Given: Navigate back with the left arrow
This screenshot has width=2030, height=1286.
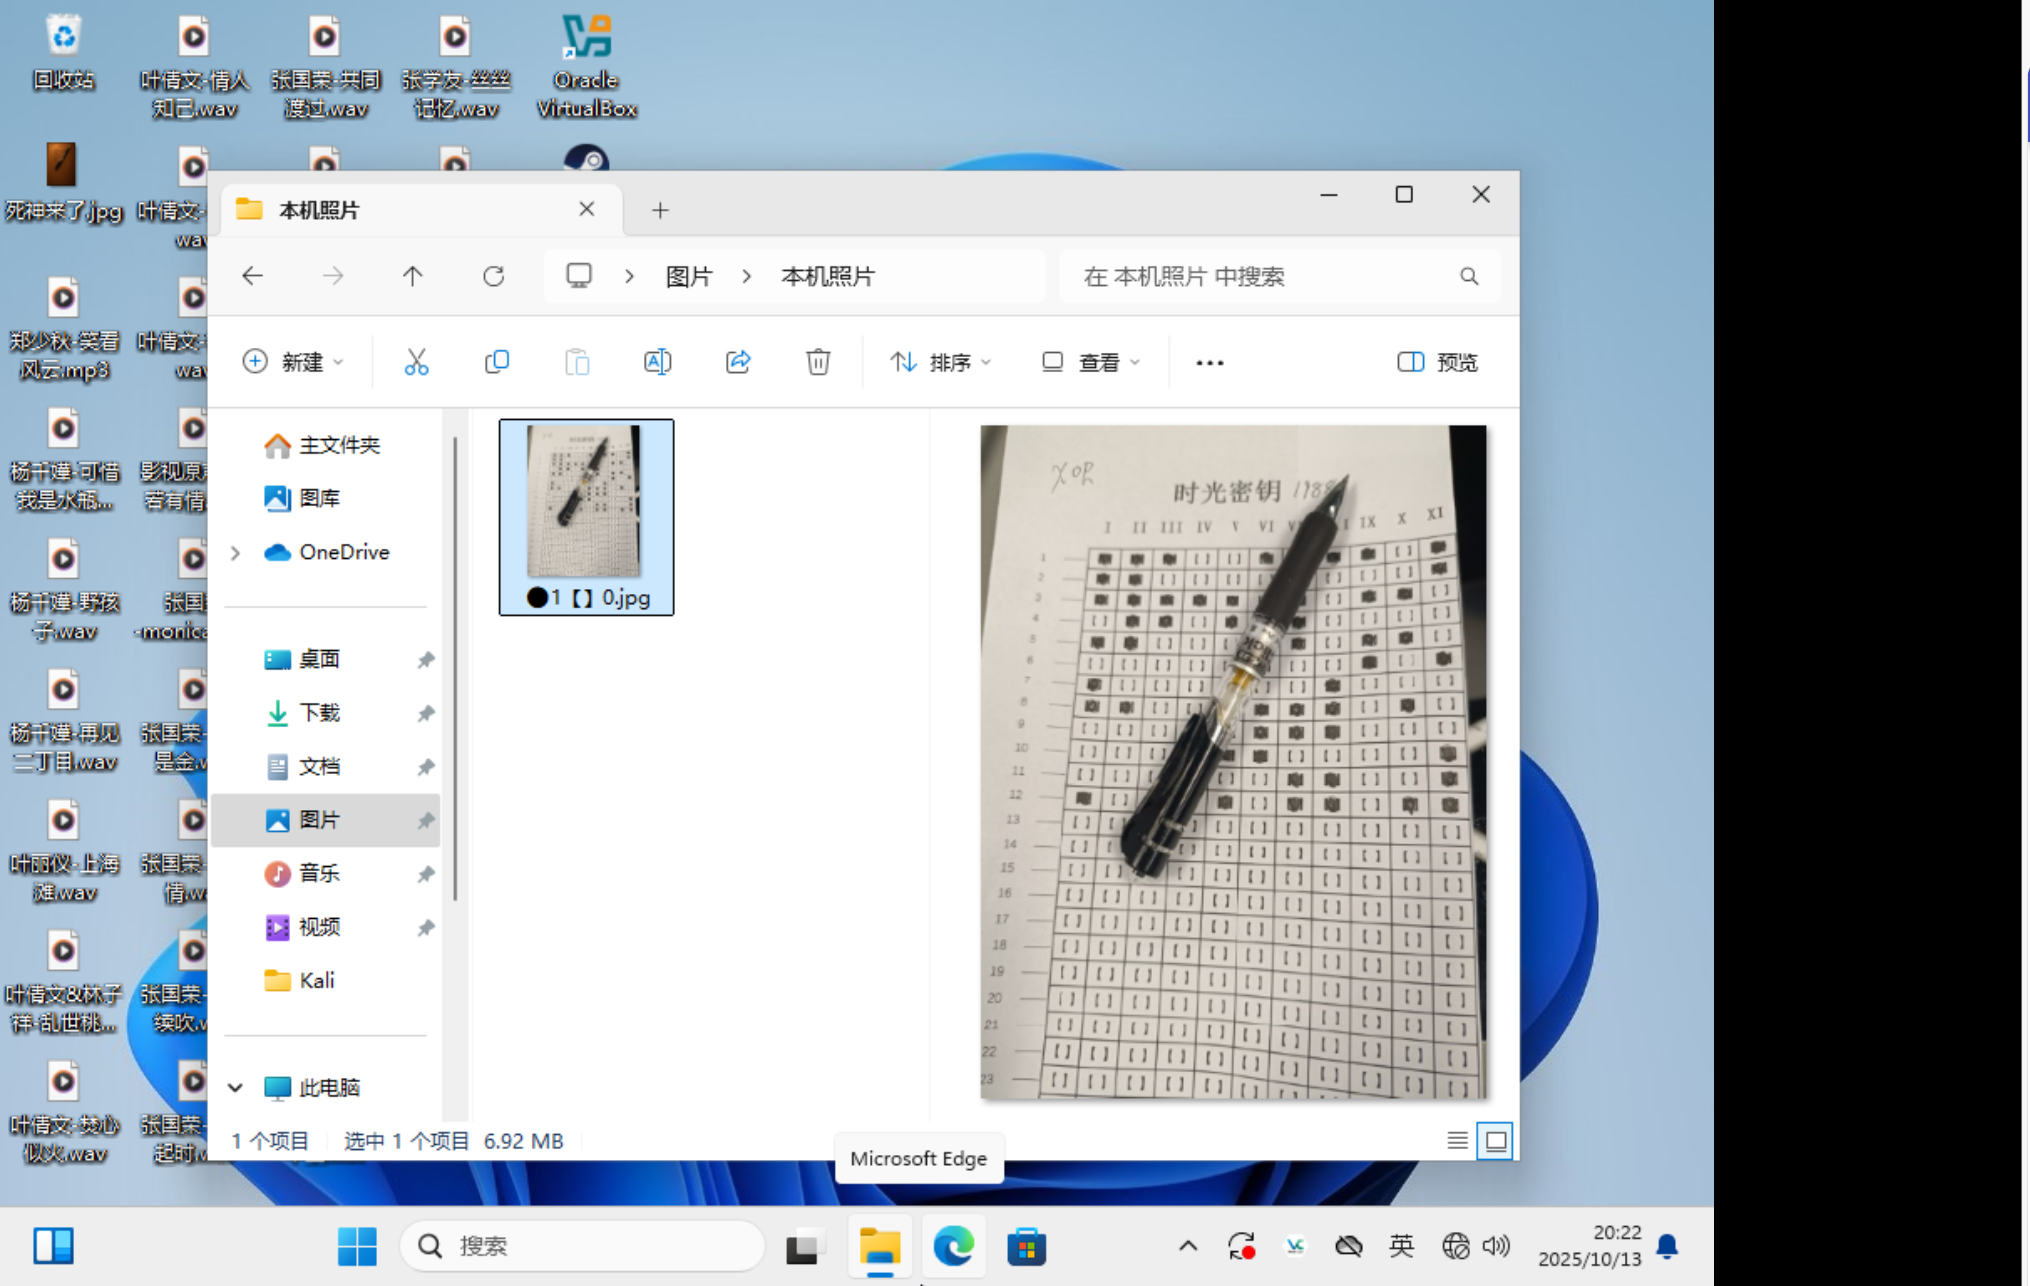Looking at the screenshot, I should [253, 276].
